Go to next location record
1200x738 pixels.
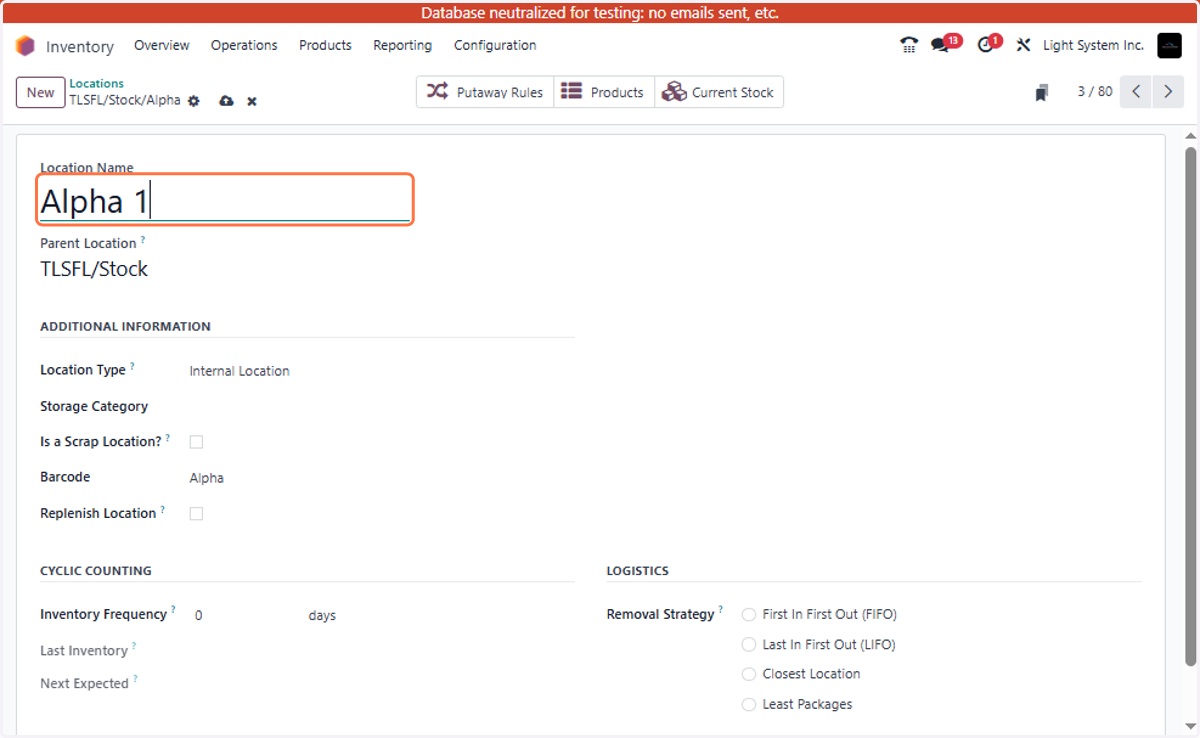click(x=1168, y=91)
